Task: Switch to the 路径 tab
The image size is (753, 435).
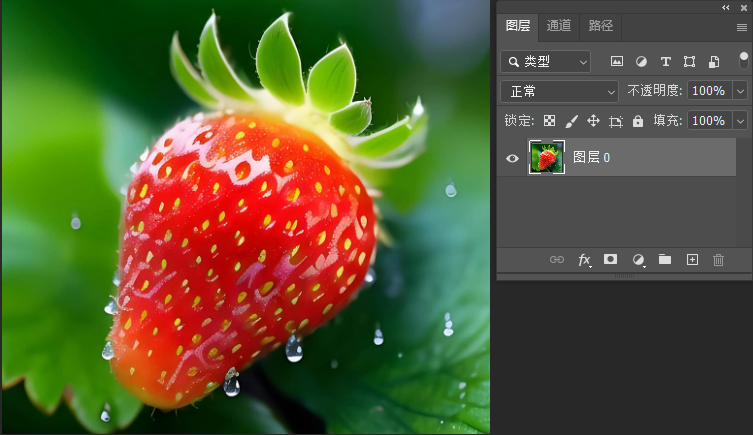Action: pos(601,25)
